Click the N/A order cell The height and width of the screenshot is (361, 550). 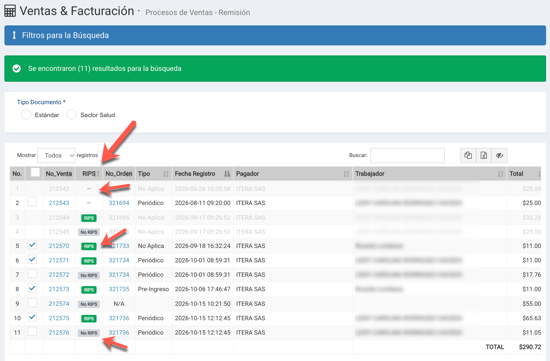point(119,304)
